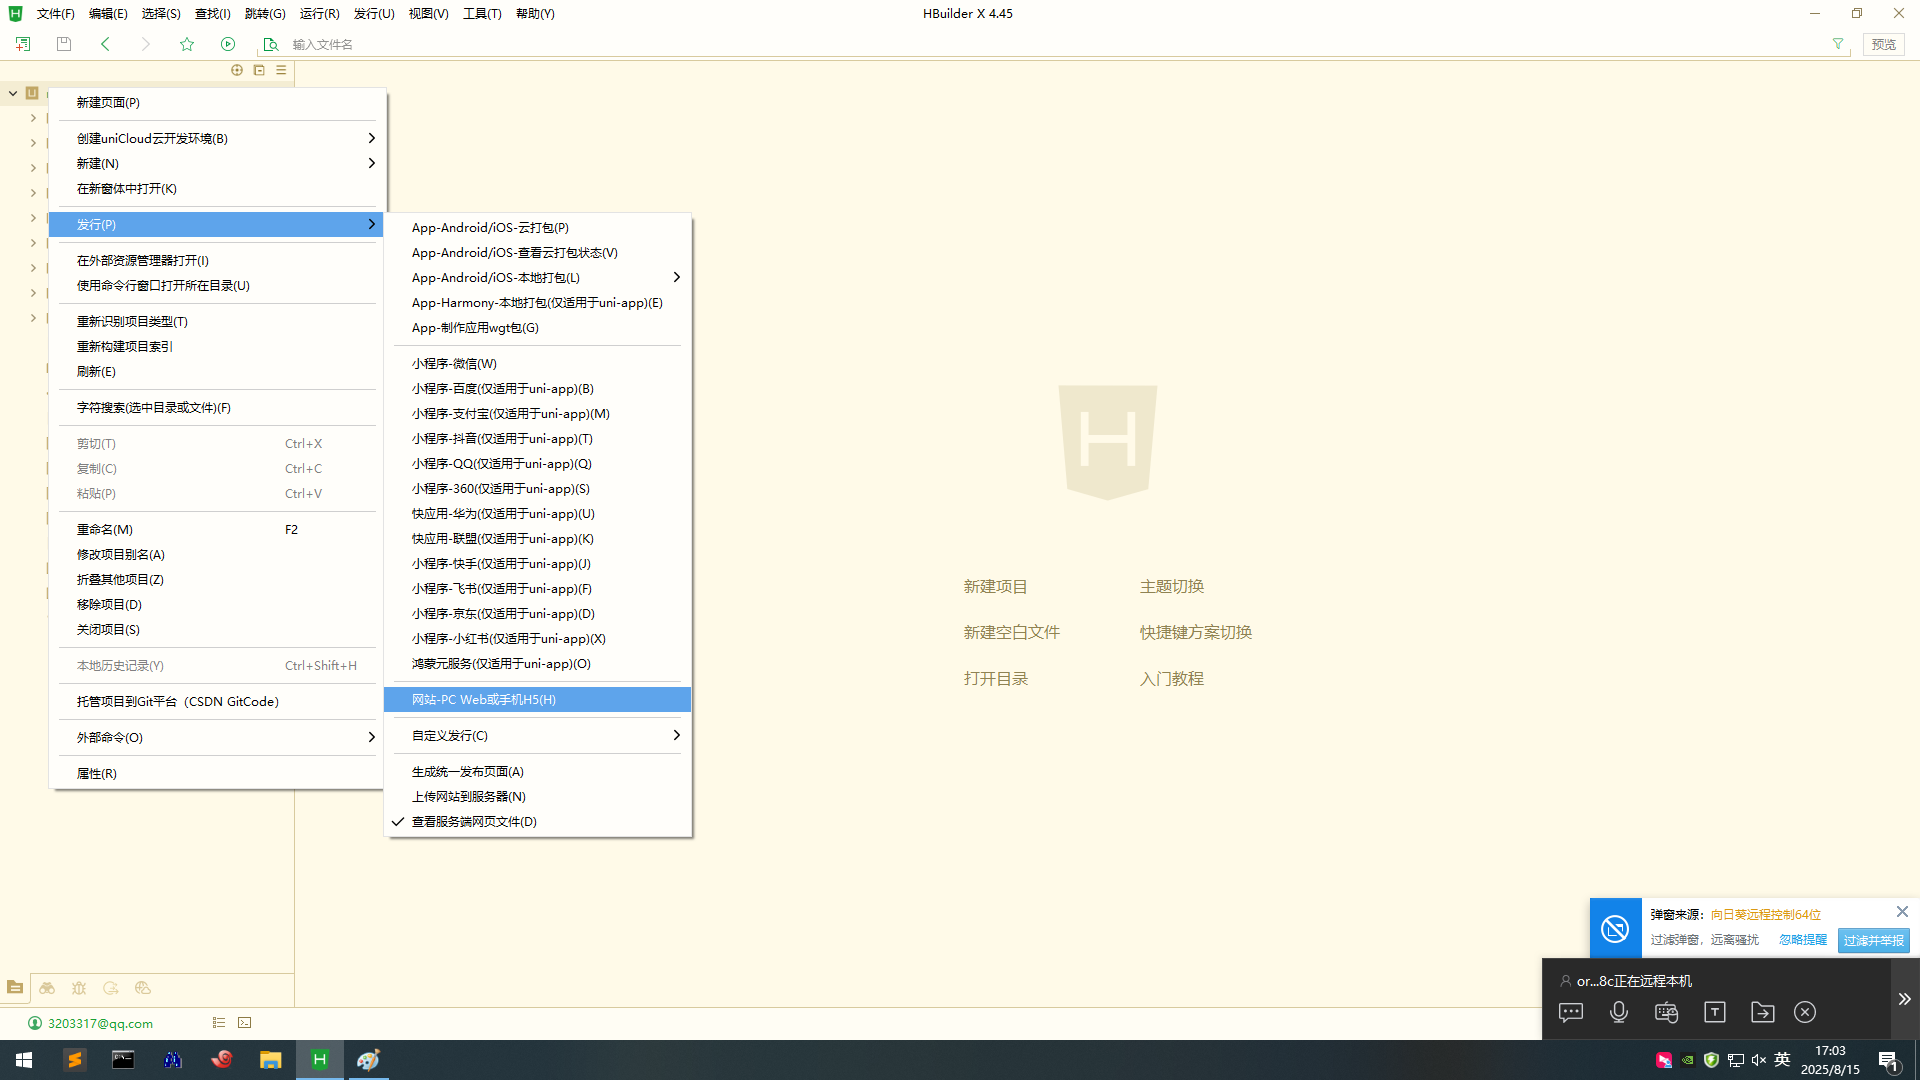The width and height of the screenshot is (1920, 1080).
Task: Click 忽略提醒 in popup notification
Action: (x=1803, y=940)
